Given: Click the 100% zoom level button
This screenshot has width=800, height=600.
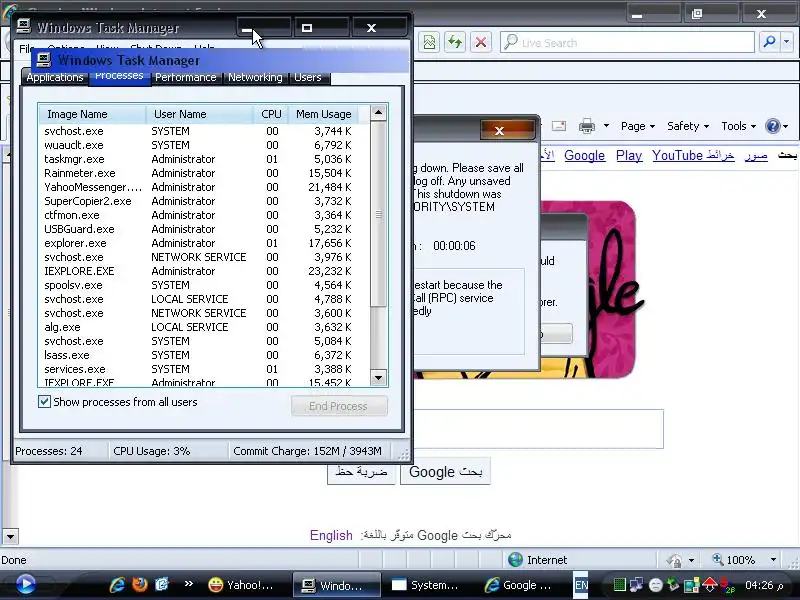Looking at the screenshot, I should (x=735, y=560).
